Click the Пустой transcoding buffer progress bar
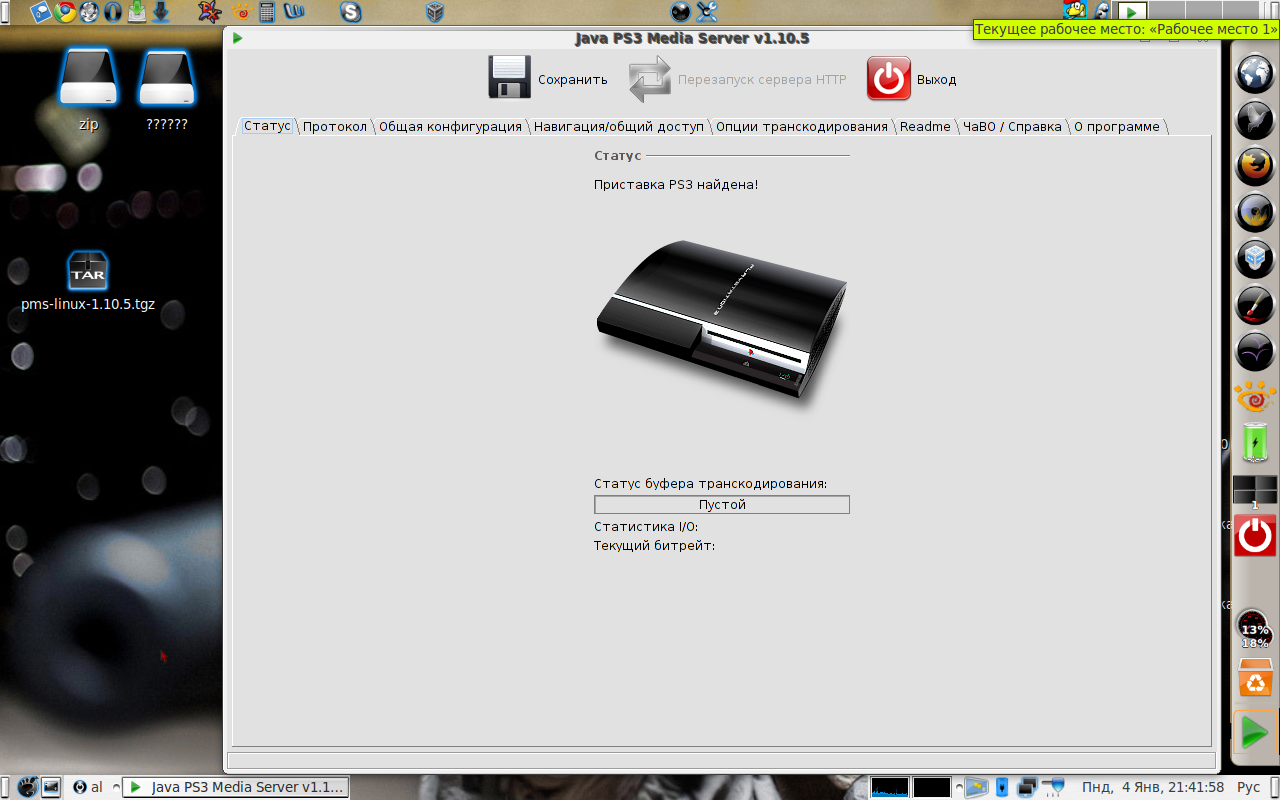Screen dimensions: 1280x800 pos(721,505)
